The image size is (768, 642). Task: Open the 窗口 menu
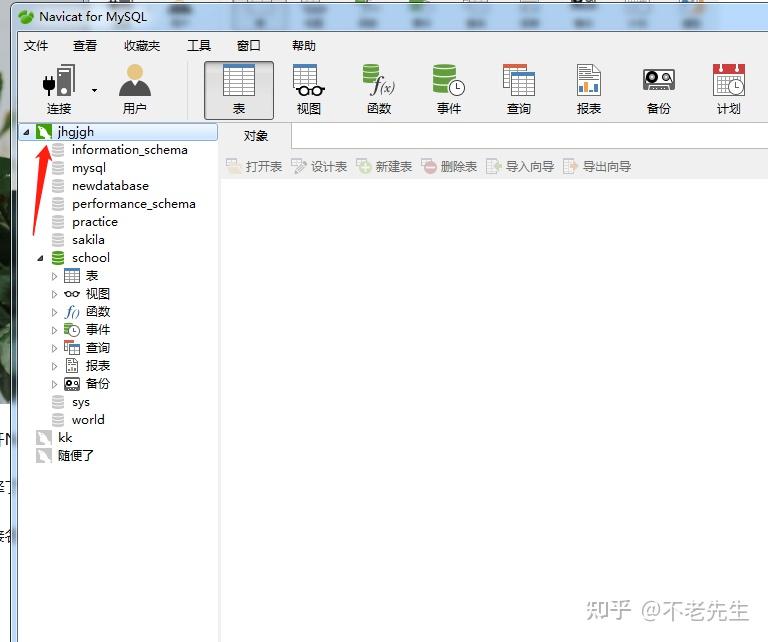248,46
